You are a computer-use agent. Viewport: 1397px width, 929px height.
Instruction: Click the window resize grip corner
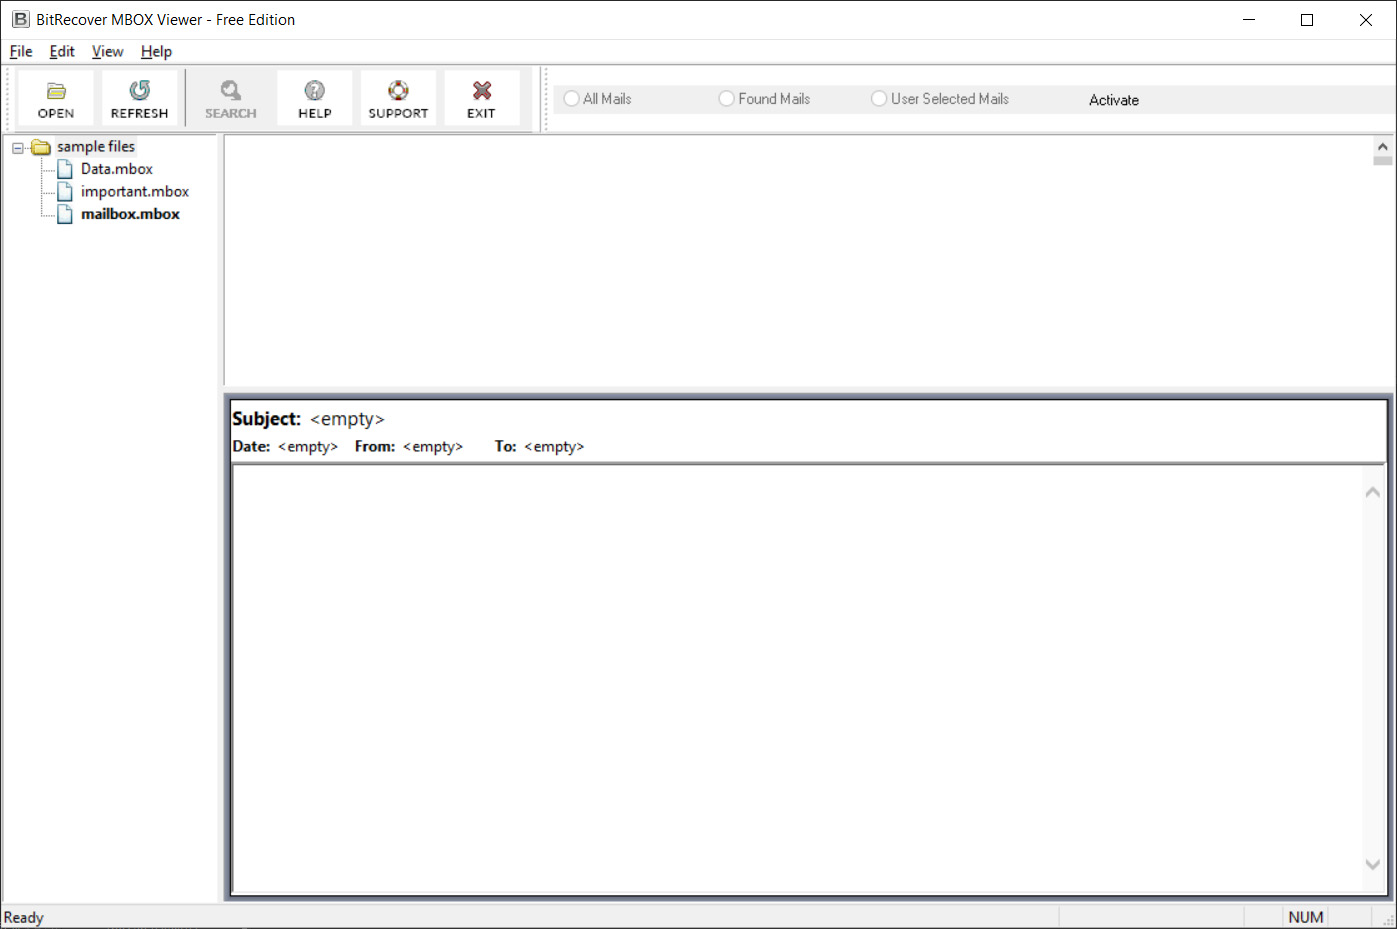coord(1388,920)
